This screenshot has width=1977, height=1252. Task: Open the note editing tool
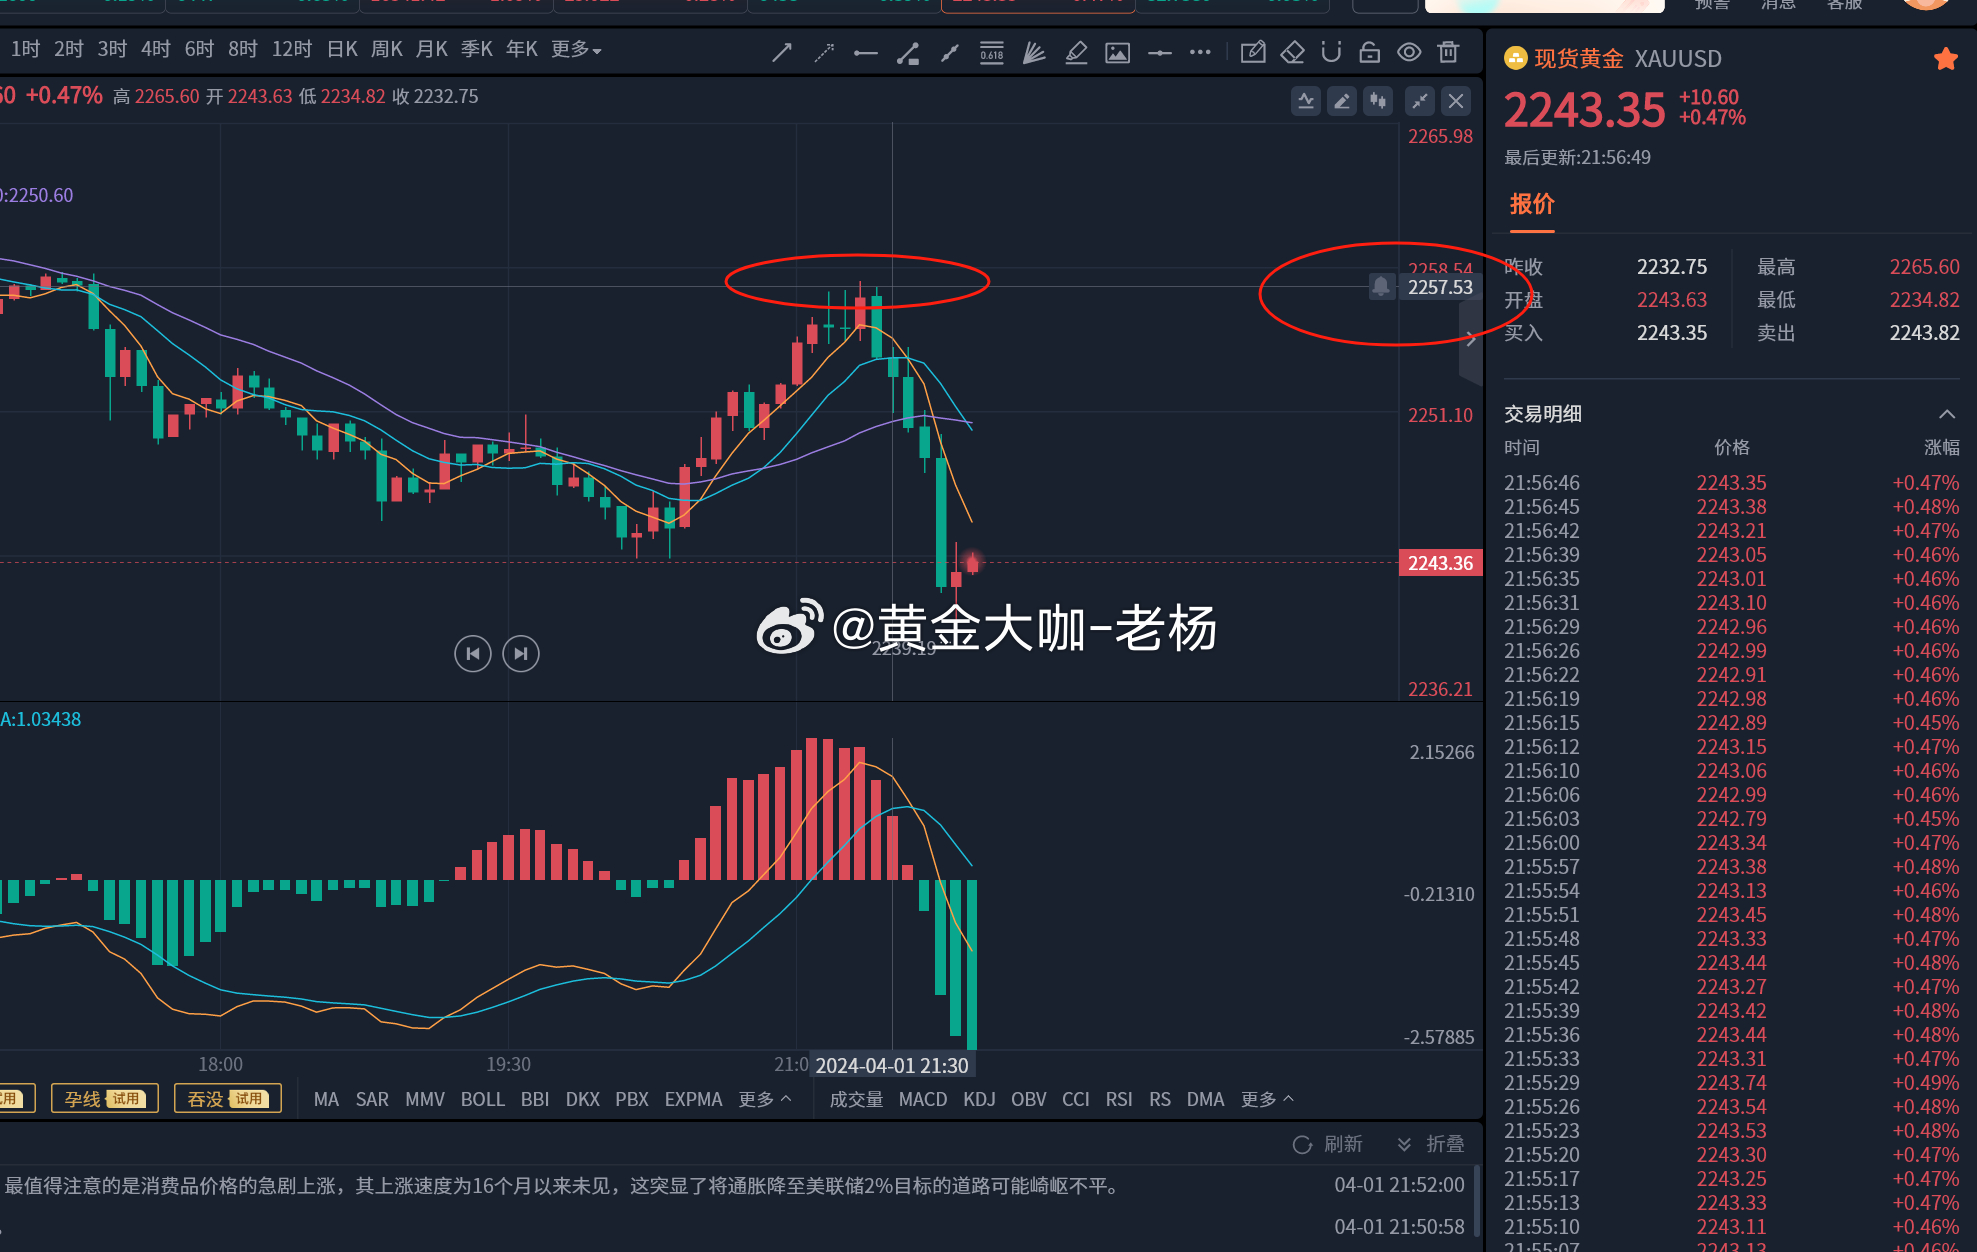pos(1253,52)
